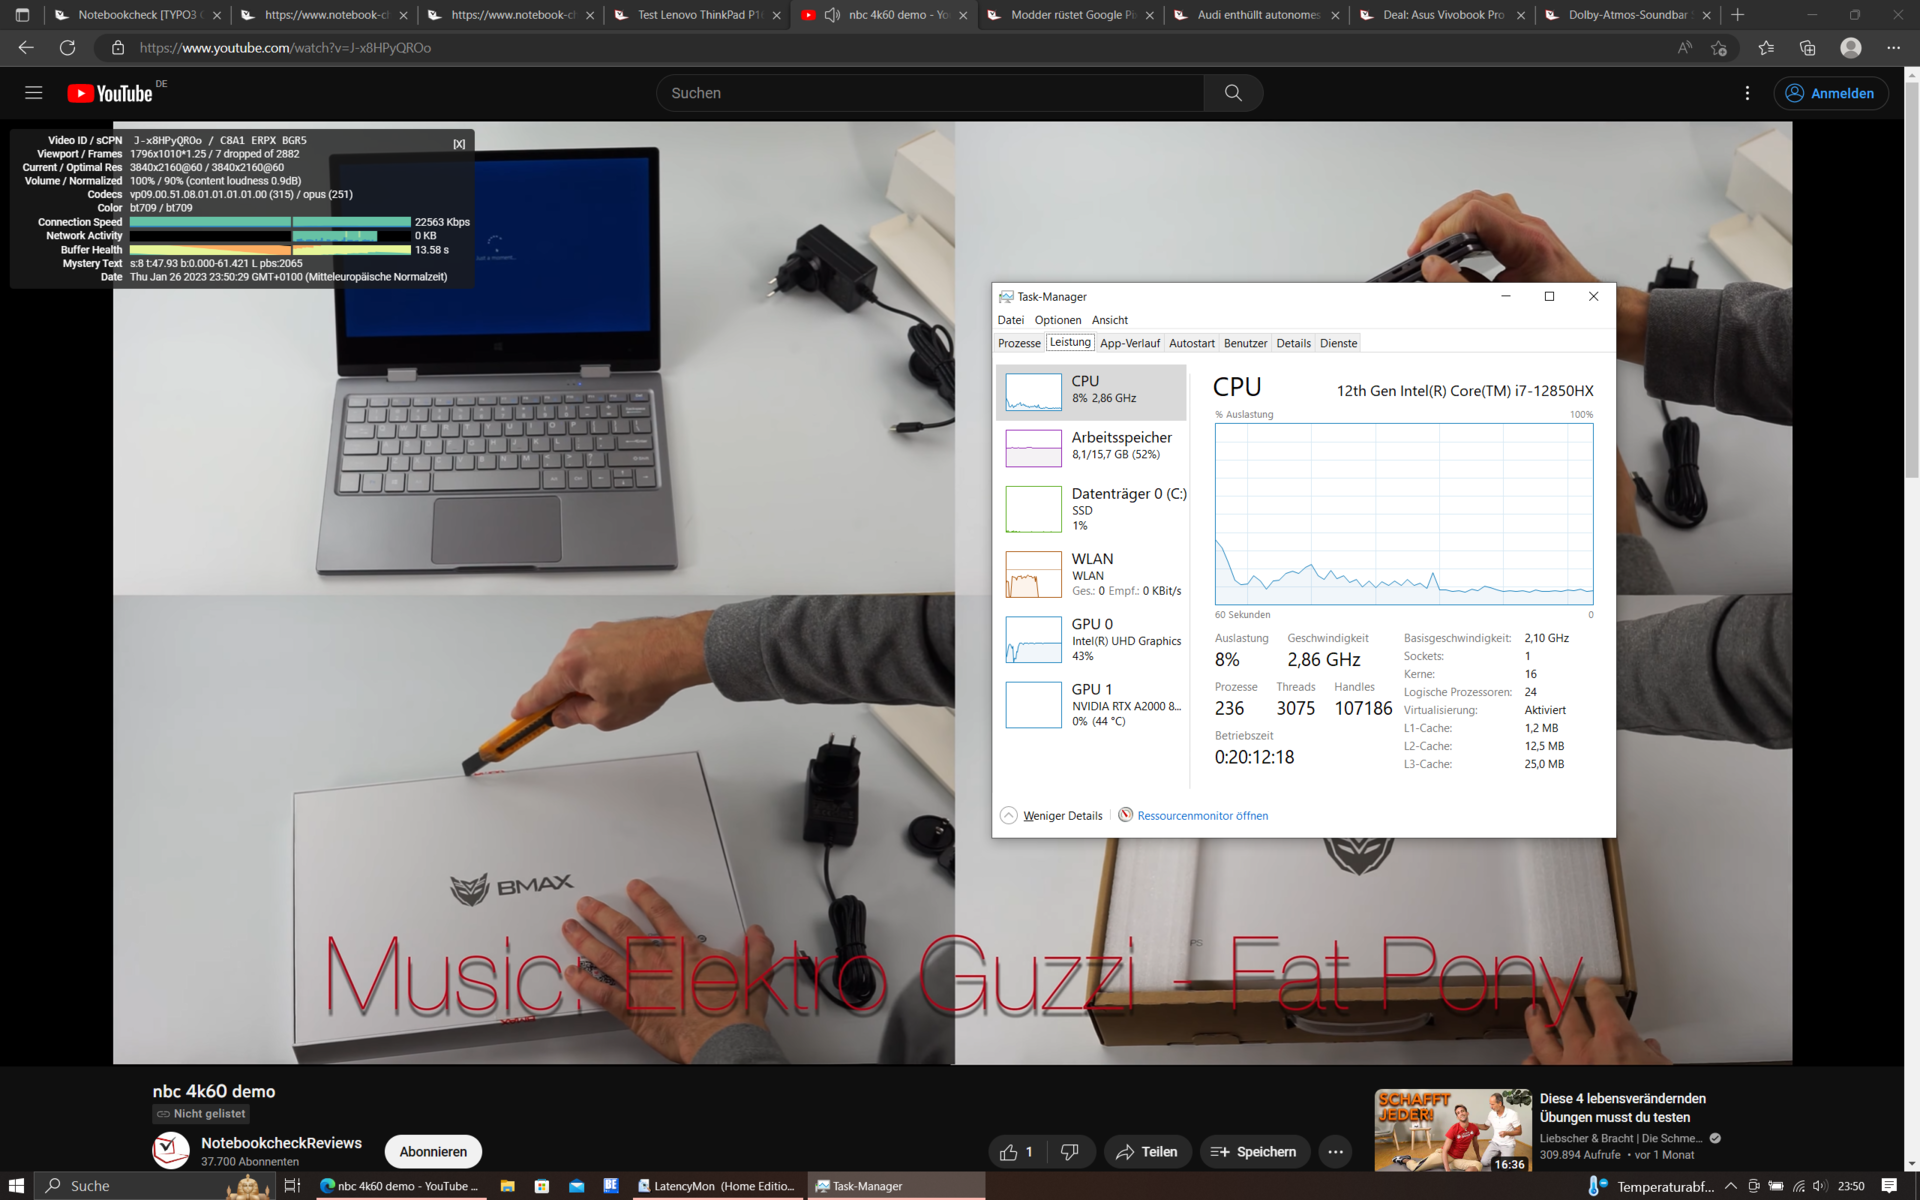
Task: Open the browser favorites list
Action: coord(1766,47)
